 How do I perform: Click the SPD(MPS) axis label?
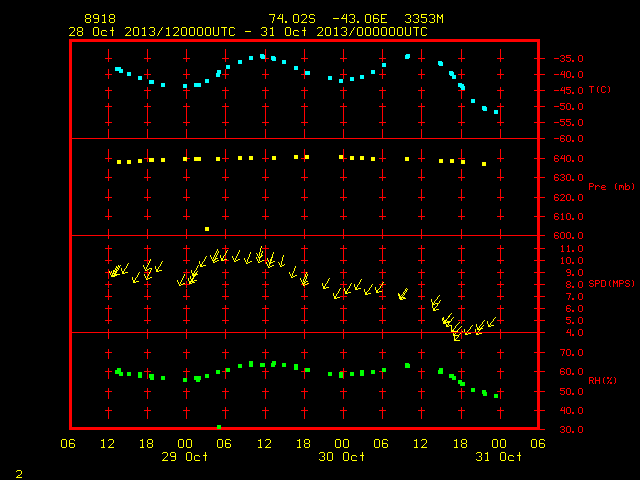pos(611,284)
